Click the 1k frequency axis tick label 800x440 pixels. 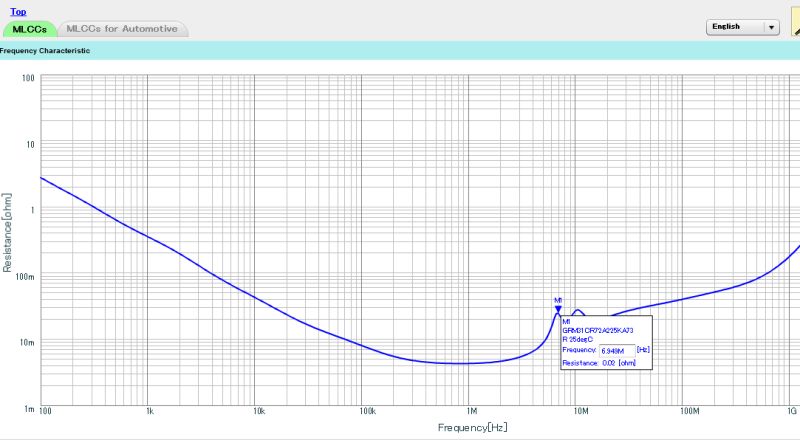point(149,411)
